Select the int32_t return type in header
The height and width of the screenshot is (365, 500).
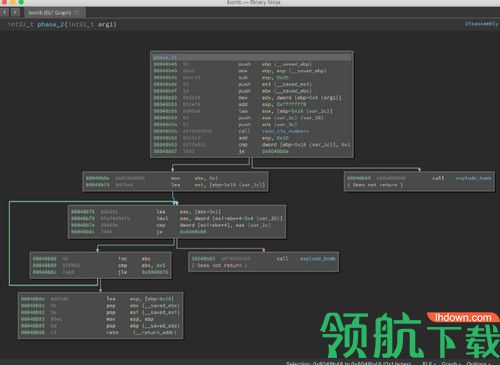click(20, 24)
